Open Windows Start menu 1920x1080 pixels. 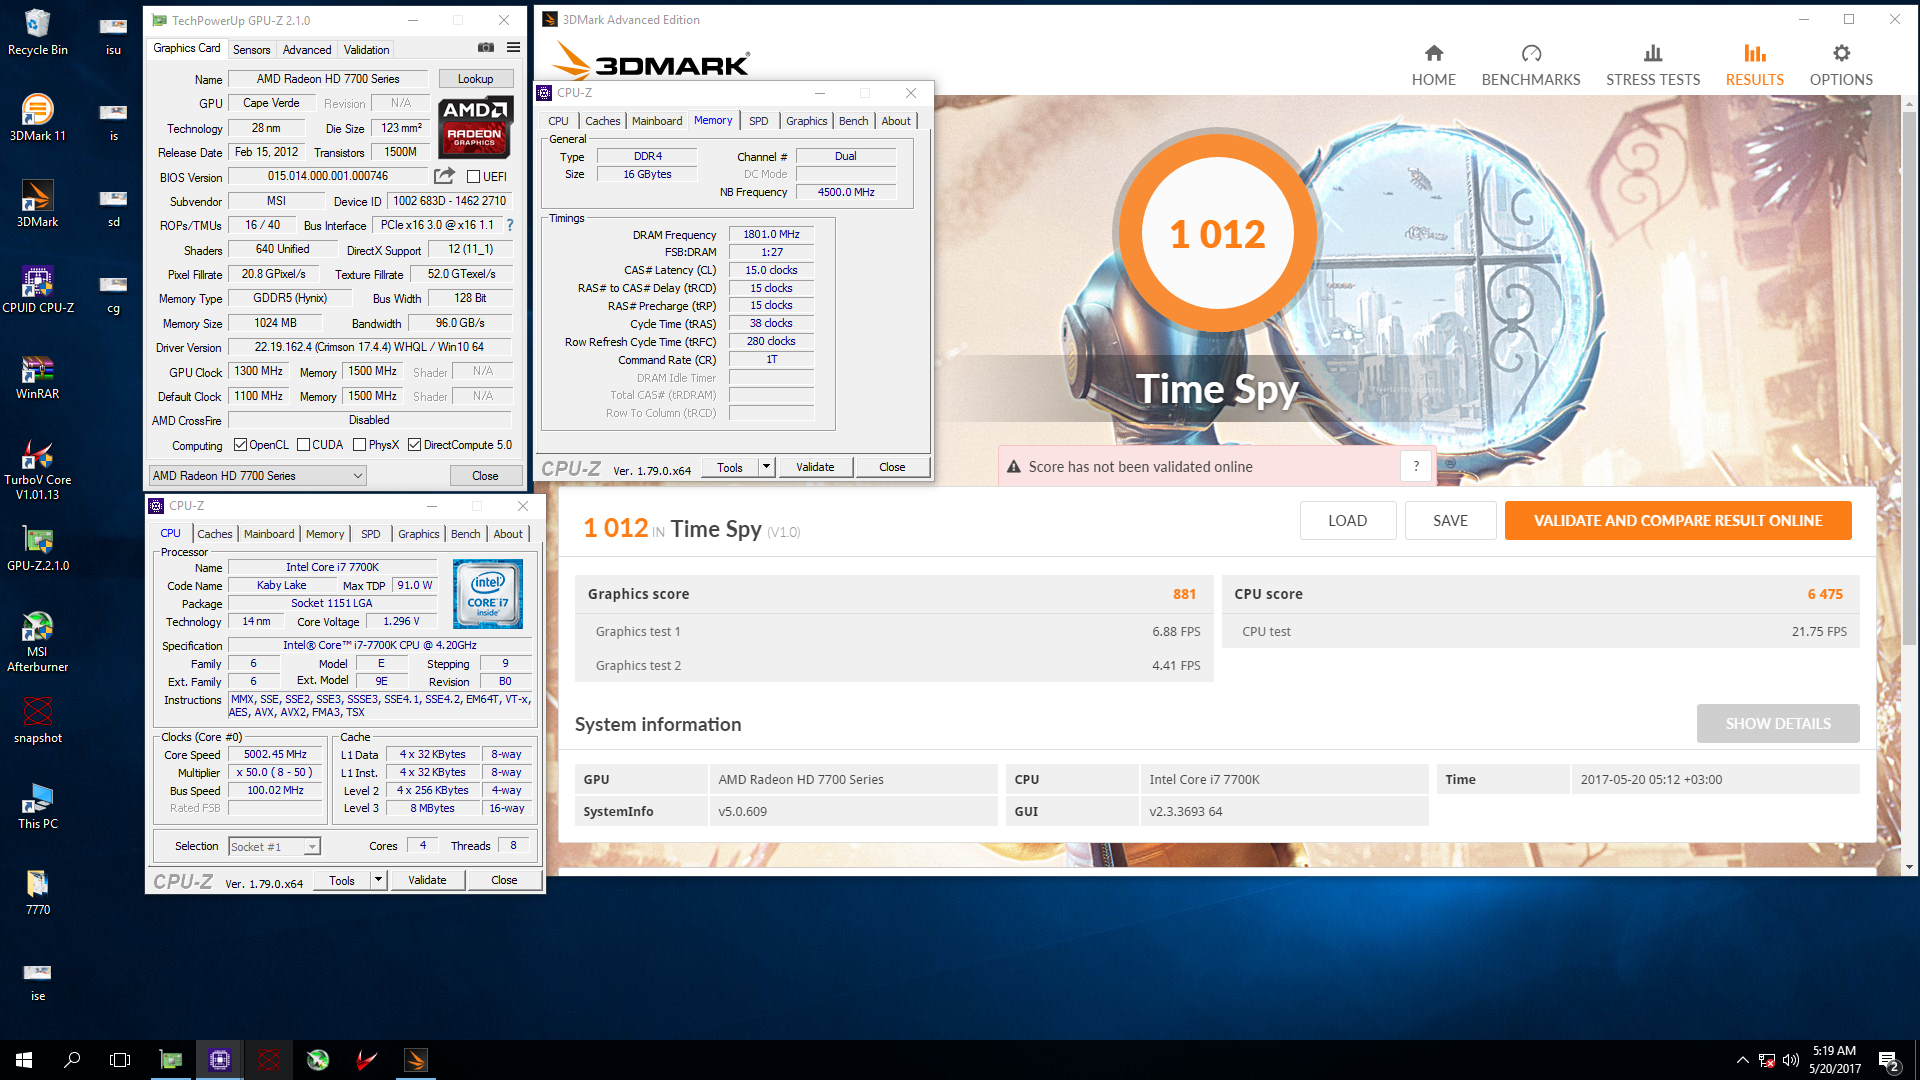24,1059
